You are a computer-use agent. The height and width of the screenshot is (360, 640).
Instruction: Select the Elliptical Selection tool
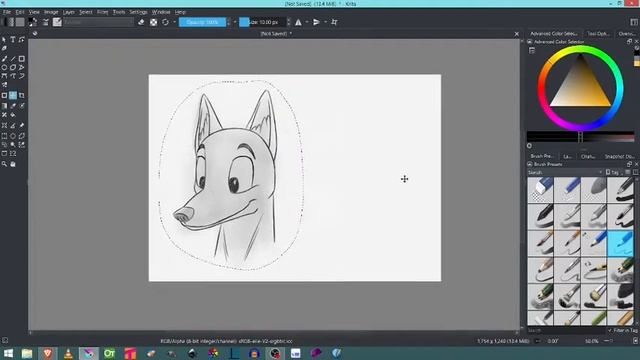(13, 136)
